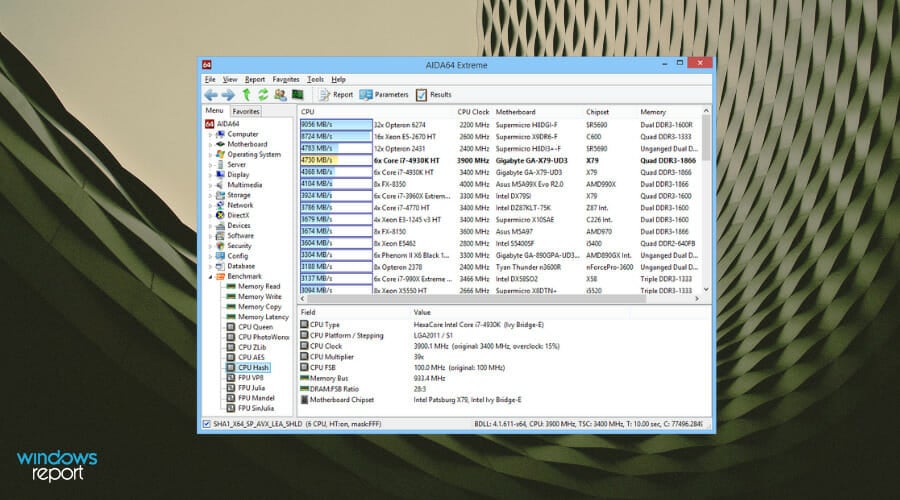Open the Help menu
Viewport: 900px width, 500px height.
[338, 79]
